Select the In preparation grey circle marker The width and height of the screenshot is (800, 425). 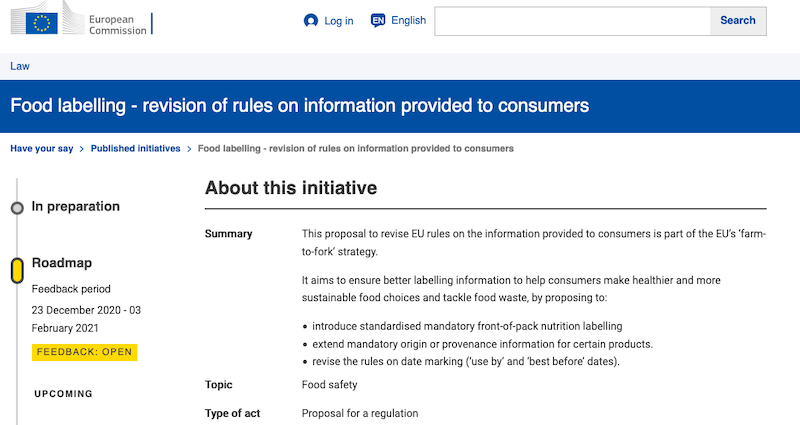tap(17, 208)
